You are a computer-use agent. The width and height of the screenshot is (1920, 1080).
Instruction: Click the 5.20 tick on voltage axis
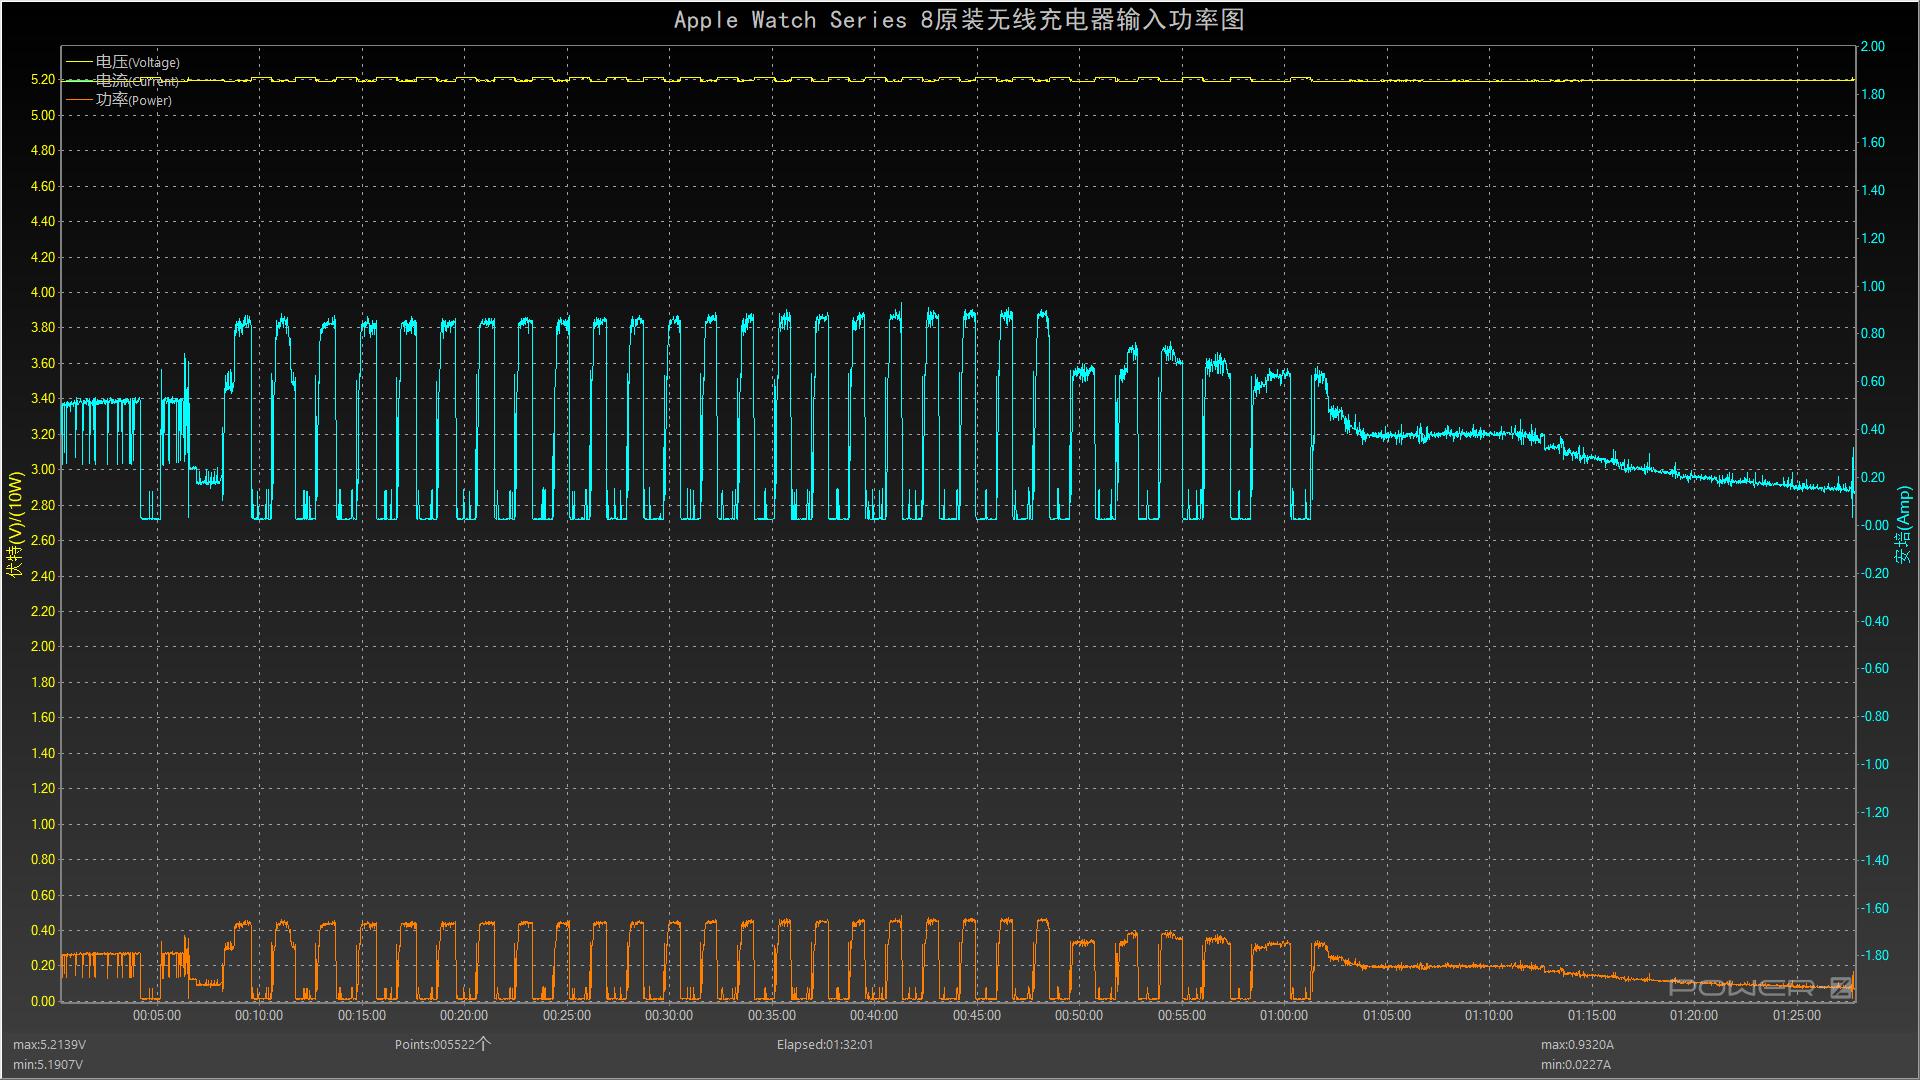coord(43,80)
